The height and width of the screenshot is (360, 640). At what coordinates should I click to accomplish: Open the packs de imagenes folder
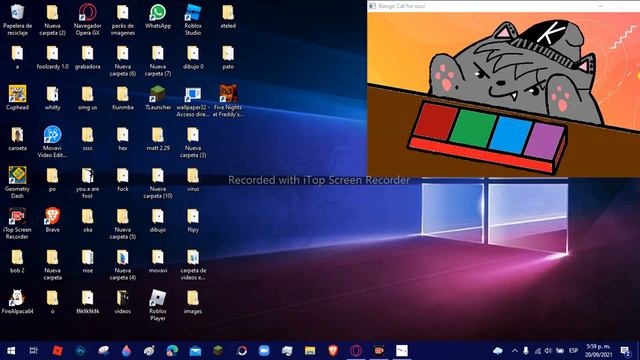[x=122, y=20]
